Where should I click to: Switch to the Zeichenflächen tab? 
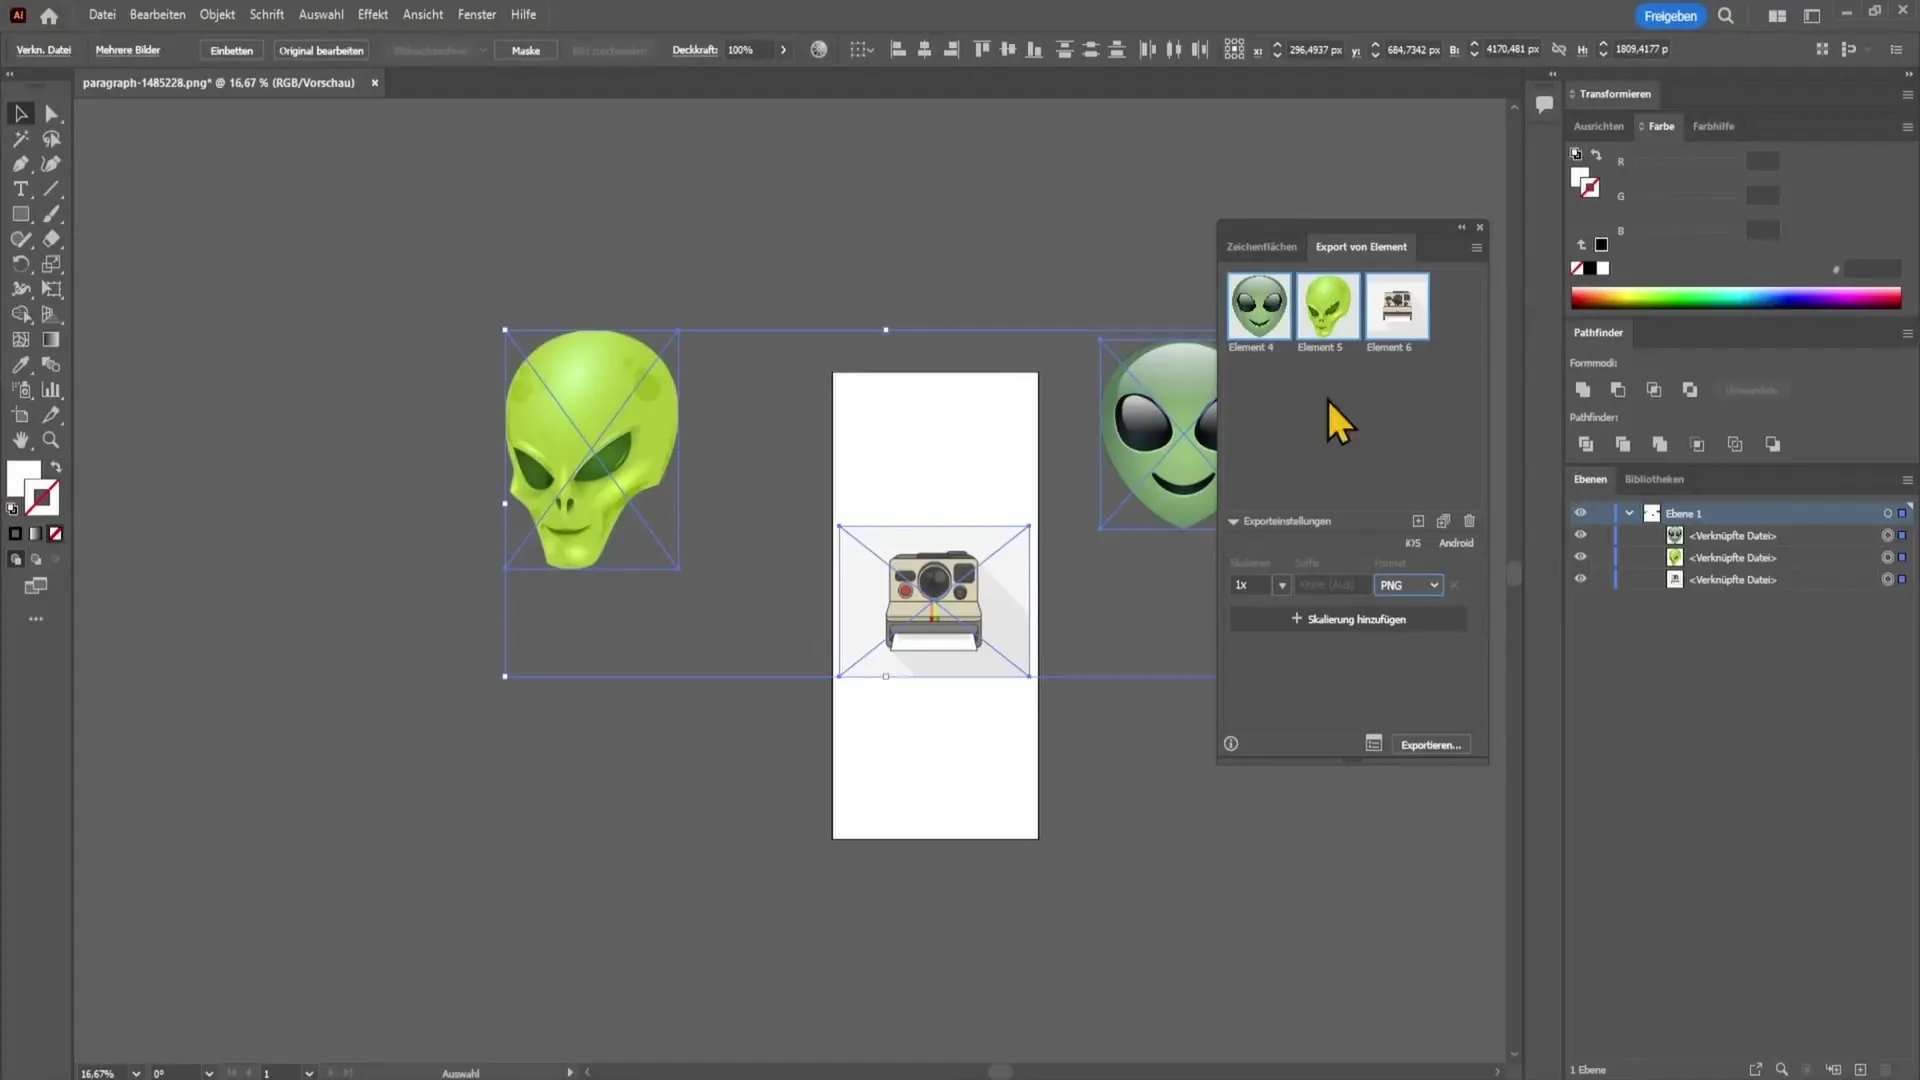click(x=1261, y=247)
